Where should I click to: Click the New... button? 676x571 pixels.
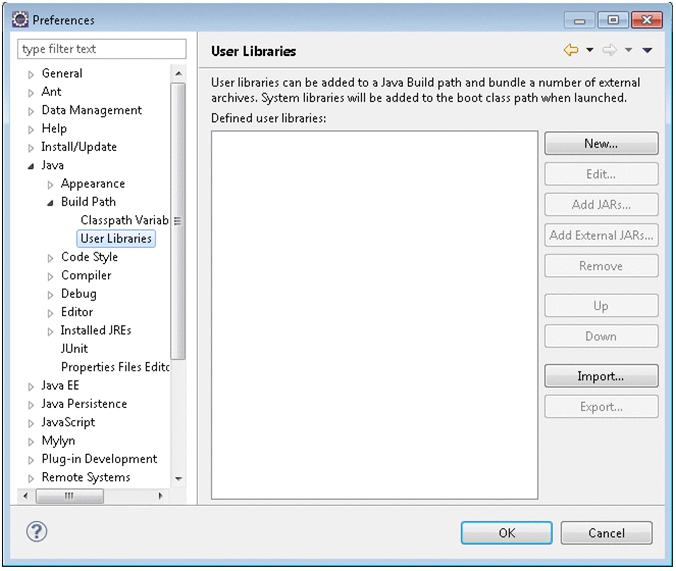(601, 143)
